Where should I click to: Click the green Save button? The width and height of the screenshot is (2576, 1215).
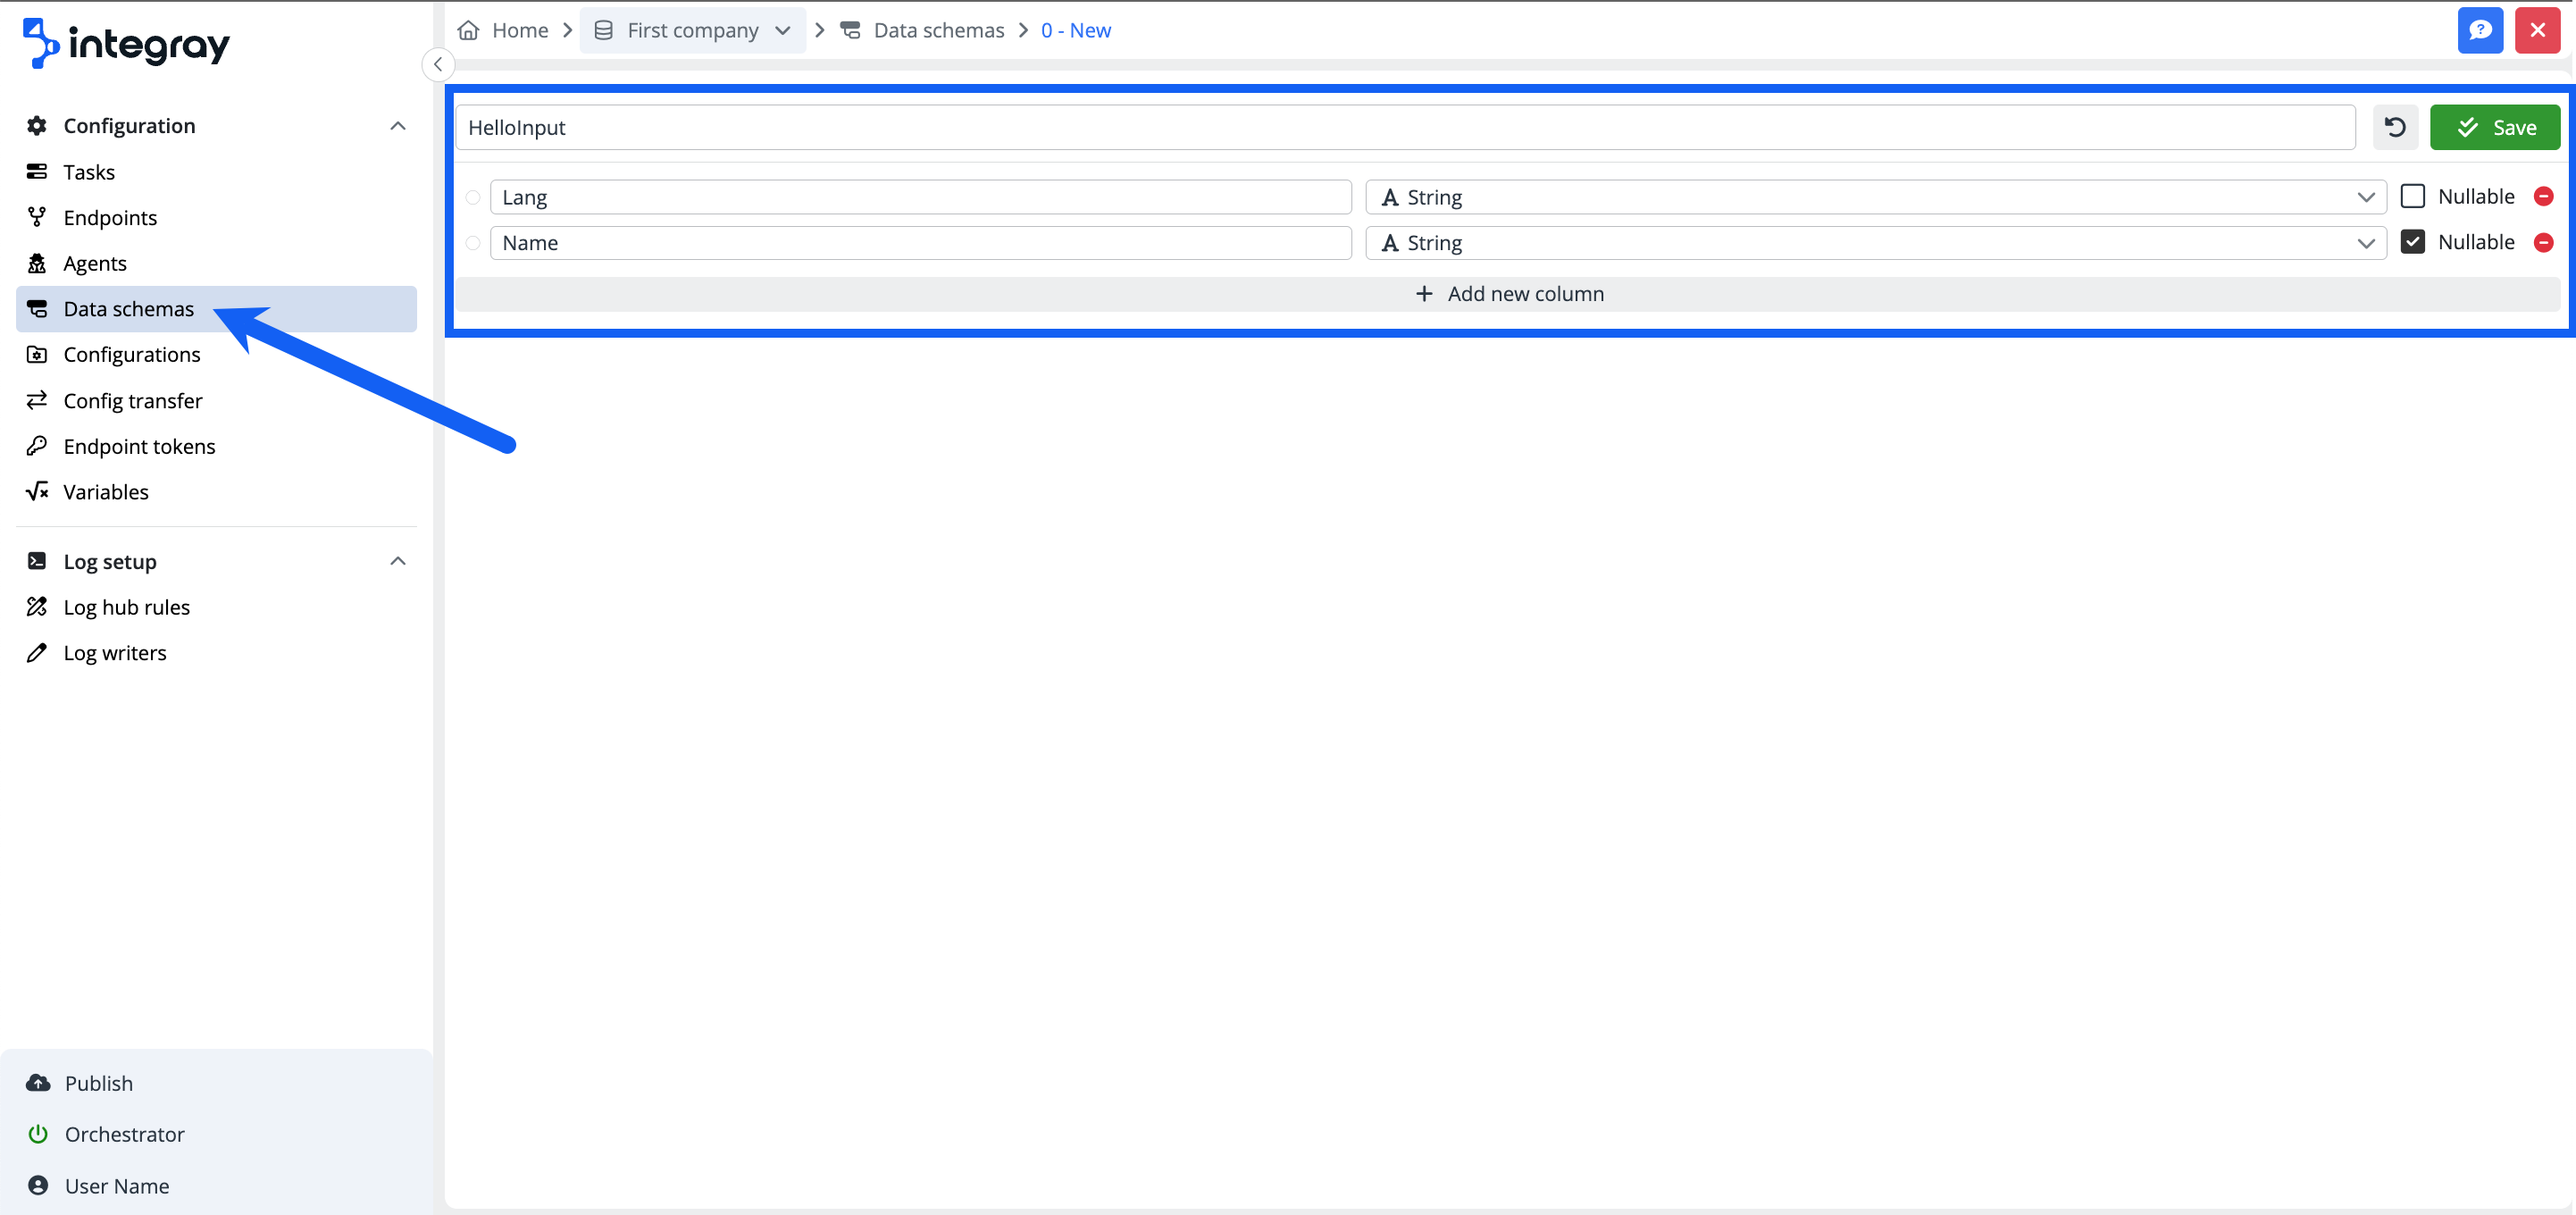[2494, 127]
